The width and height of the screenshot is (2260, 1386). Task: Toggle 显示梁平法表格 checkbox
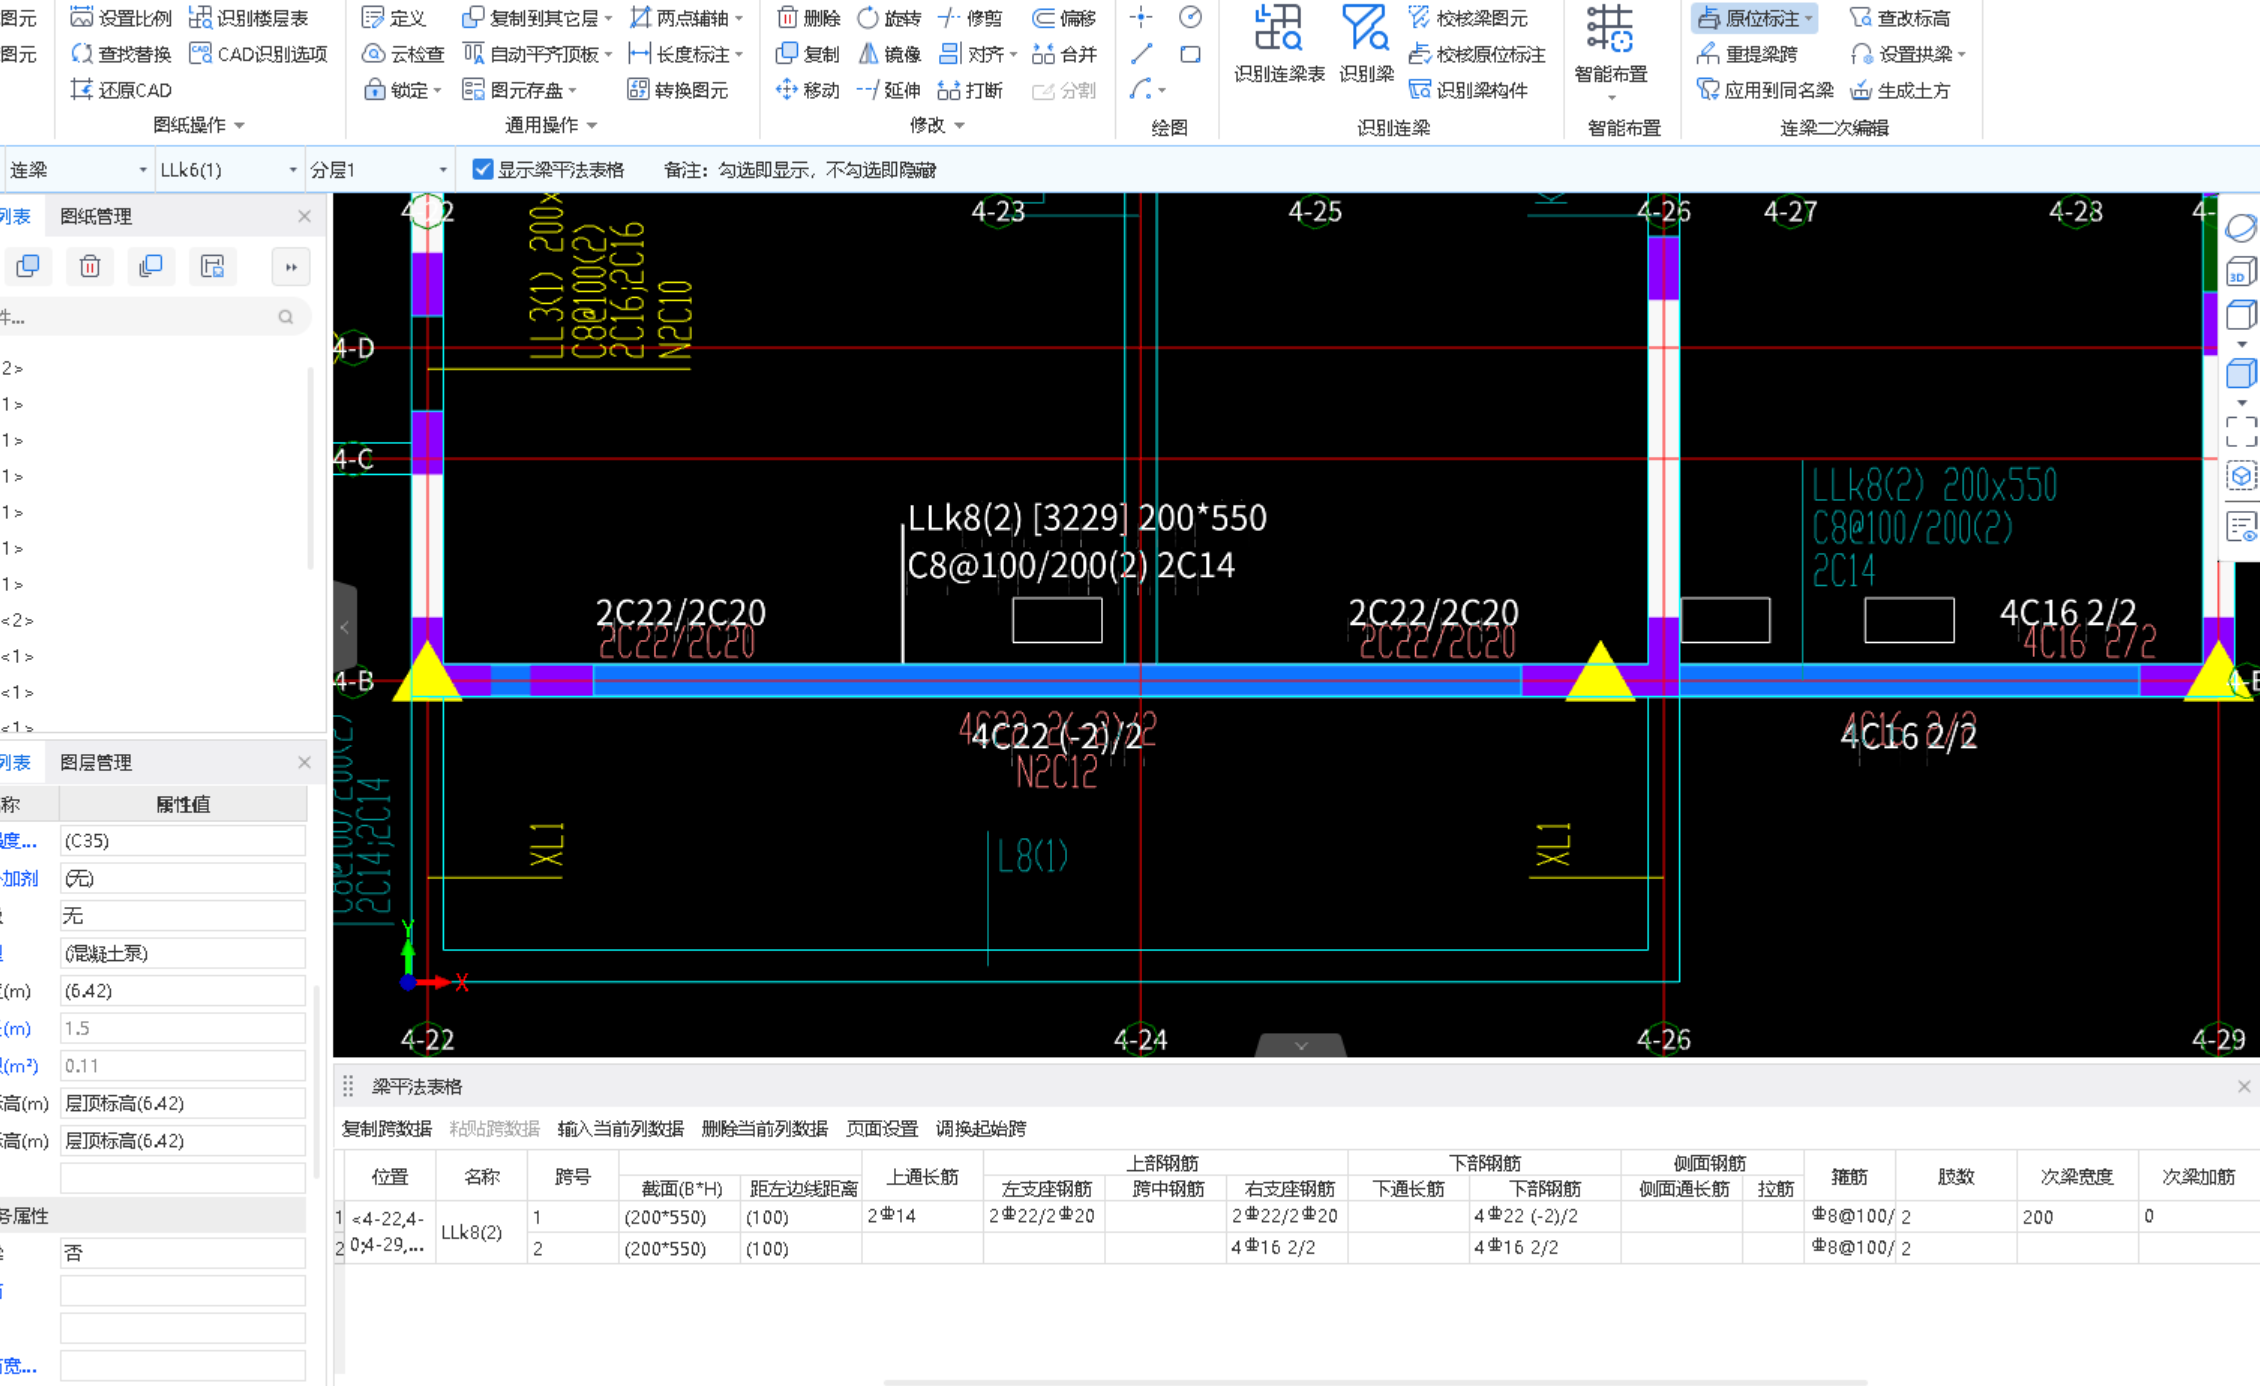[483, 169]
